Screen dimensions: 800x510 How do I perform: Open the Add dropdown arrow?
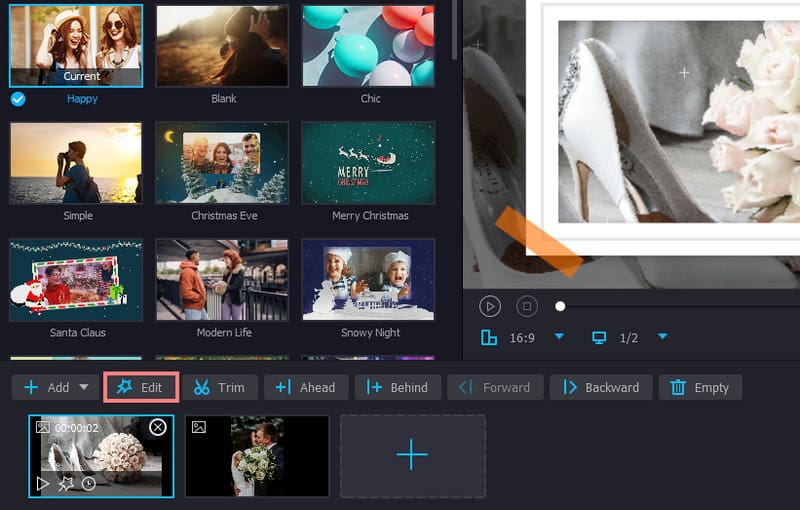pos(84,387)
